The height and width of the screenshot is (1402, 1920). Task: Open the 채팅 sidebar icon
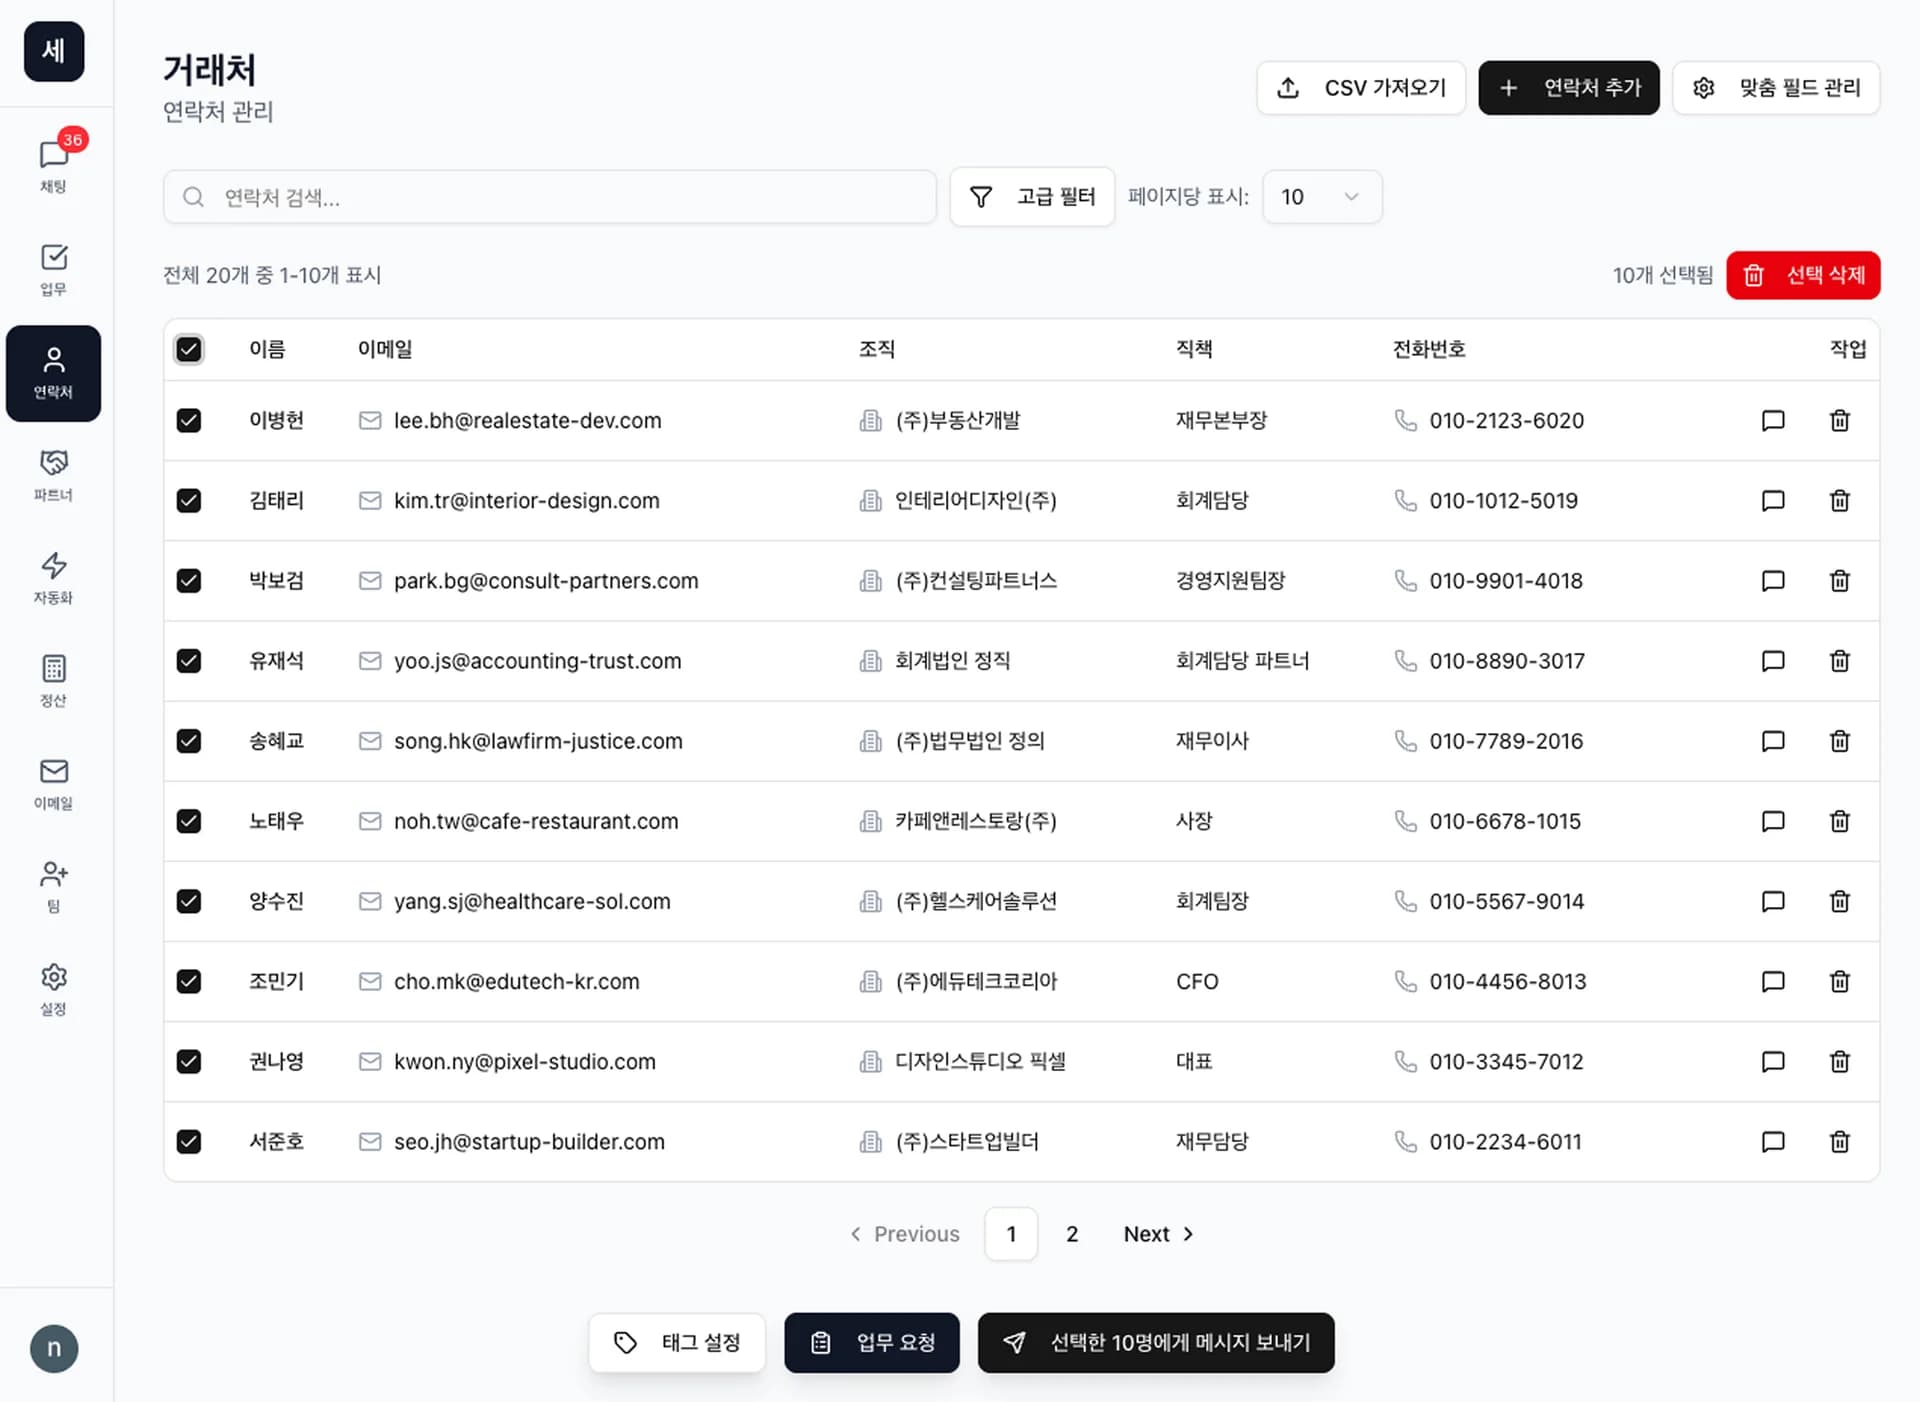click(53, 165)
